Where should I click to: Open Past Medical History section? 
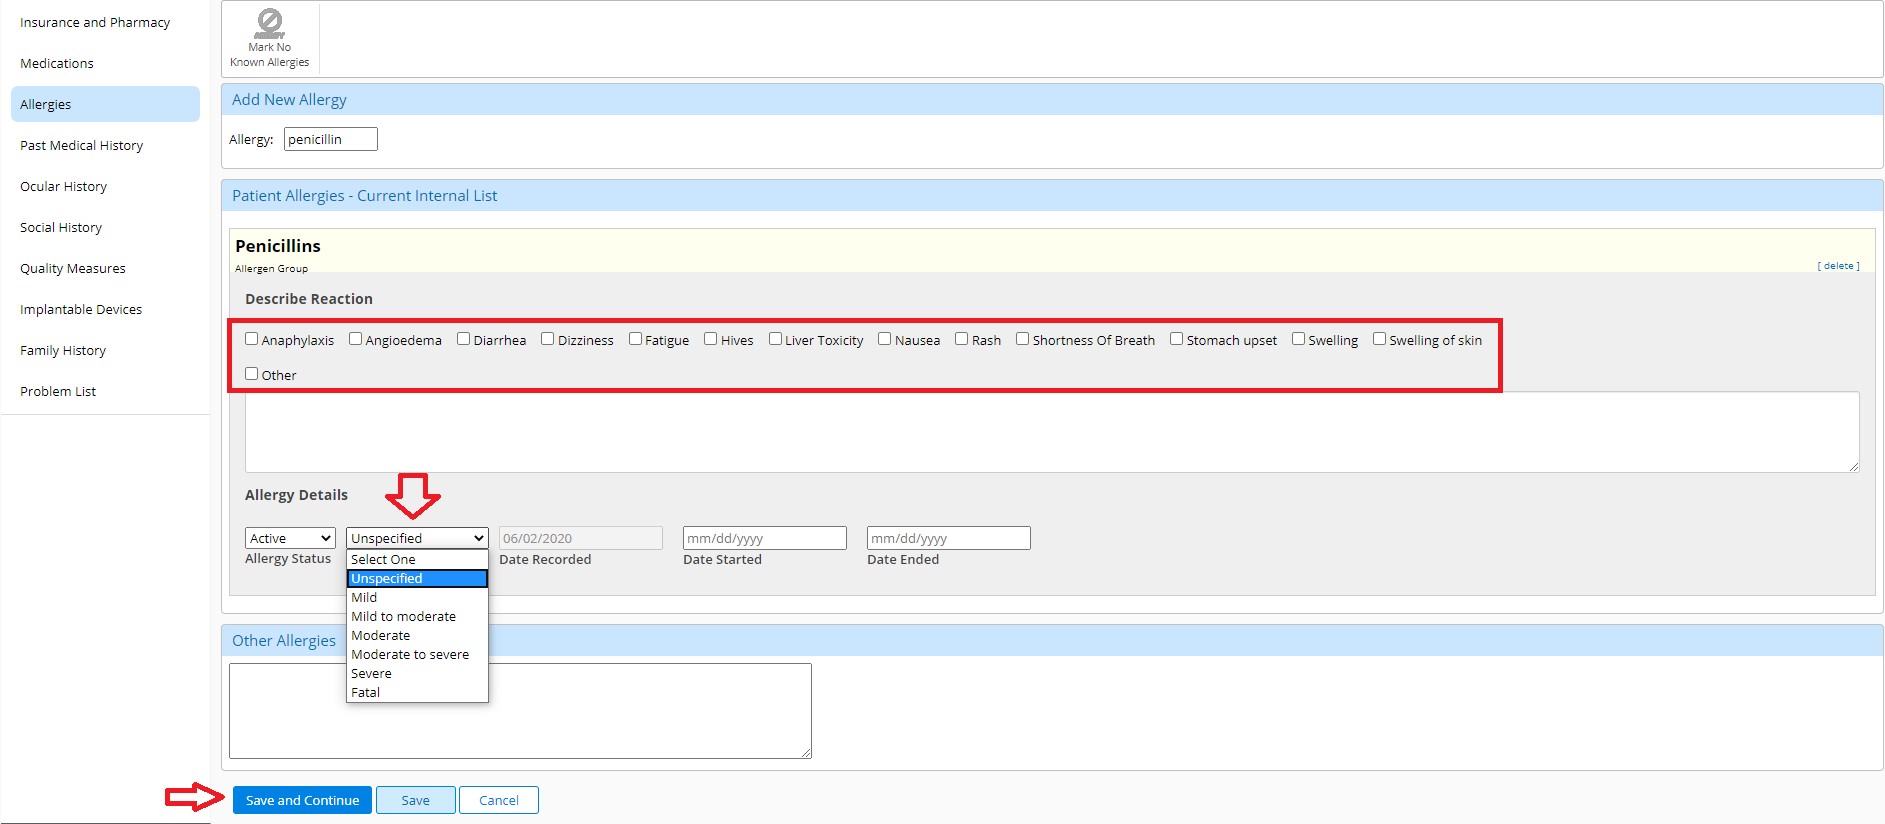105,145
